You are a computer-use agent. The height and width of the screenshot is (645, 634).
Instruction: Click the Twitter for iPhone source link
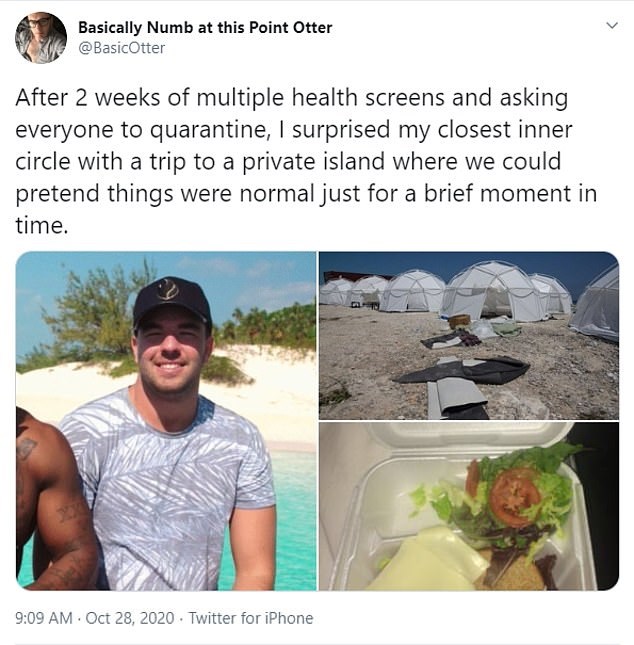tap(251, 618)
